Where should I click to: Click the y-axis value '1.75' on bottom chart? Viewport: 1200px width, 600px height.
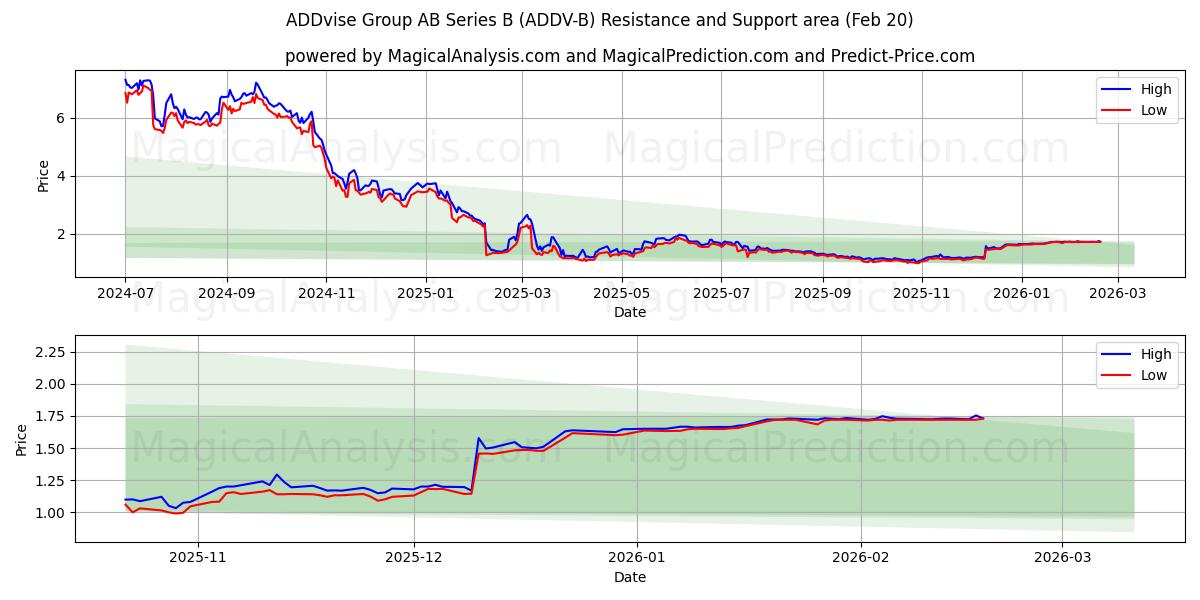coord(51,416)
